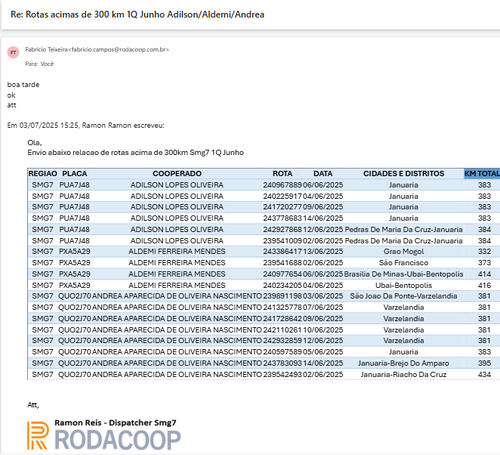The image size is (500, 455).
Task: Click route number 239891198
Action: [282, 296]
